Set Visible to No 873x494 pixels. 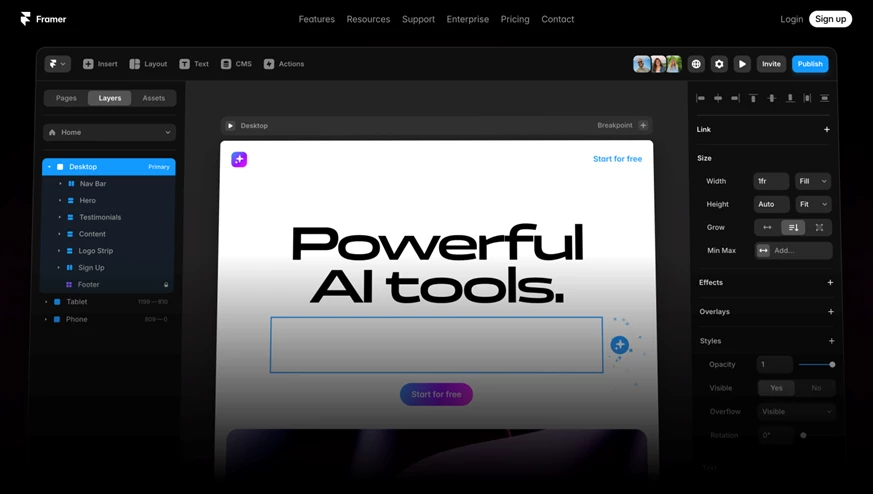(x=816, y=388)
